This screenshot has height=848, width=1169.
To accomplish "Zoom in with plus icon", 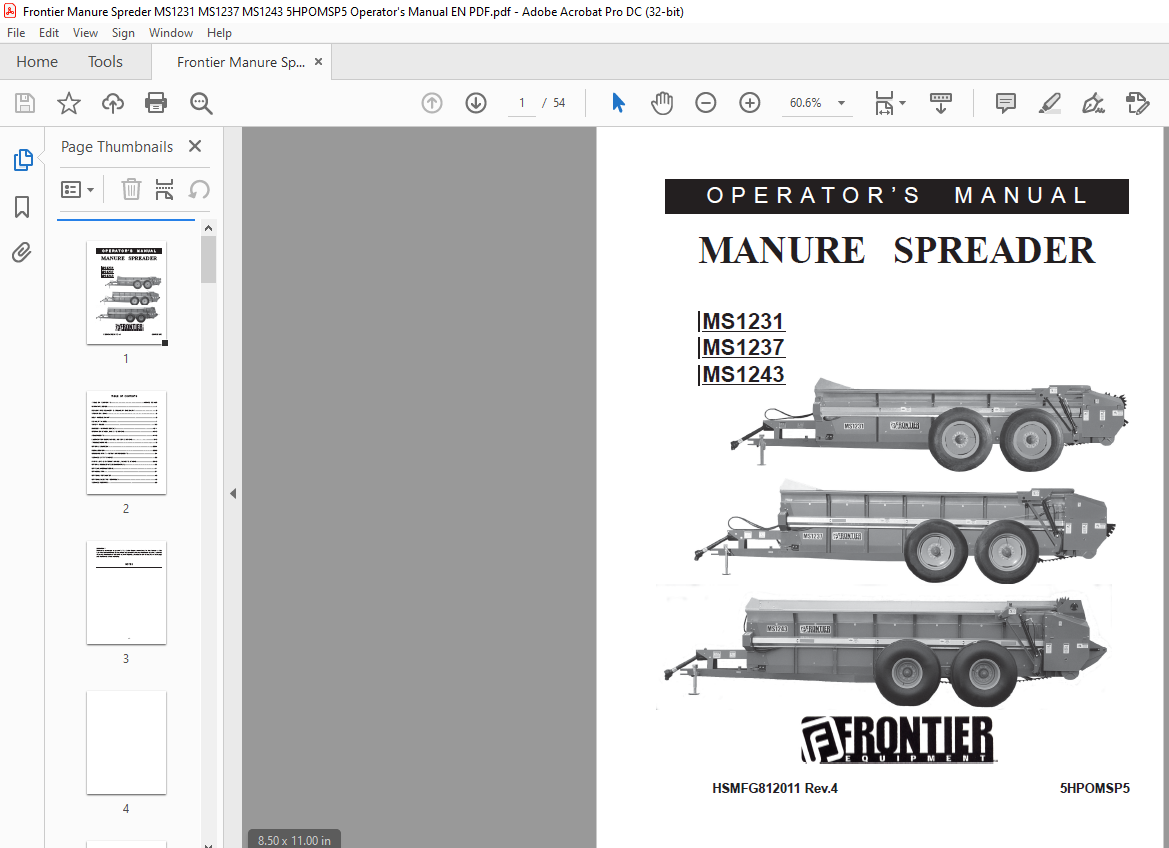I will (x=749, y=103).
